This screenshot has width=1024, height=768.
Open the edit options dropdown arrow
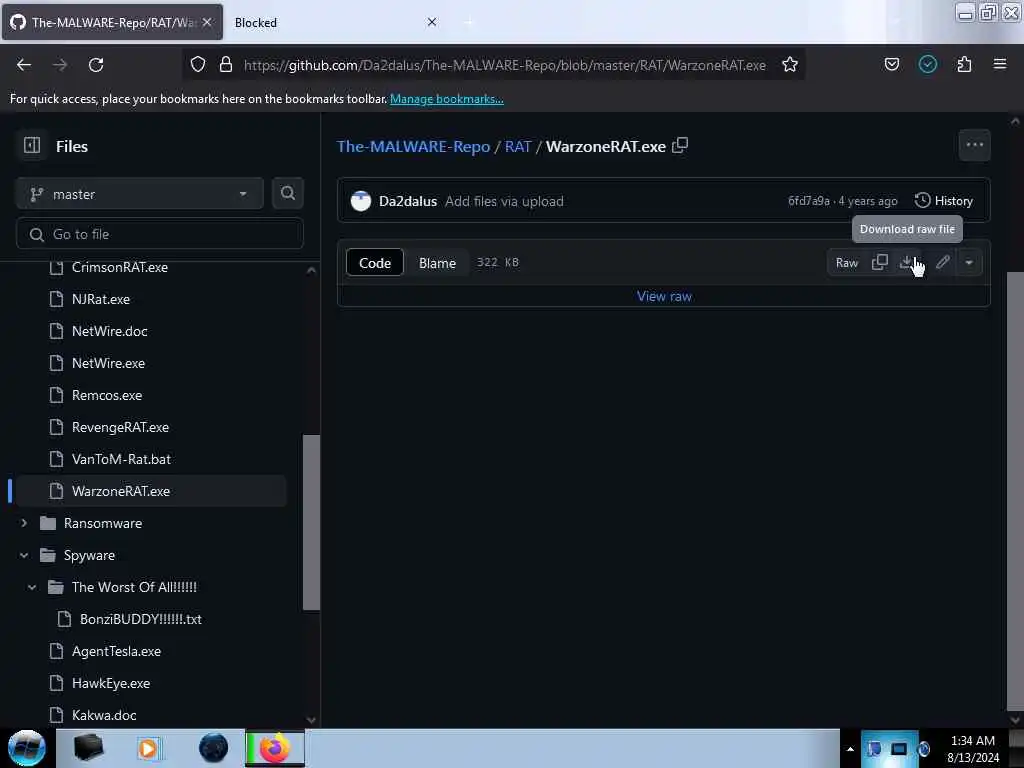(x=969, y=263)
